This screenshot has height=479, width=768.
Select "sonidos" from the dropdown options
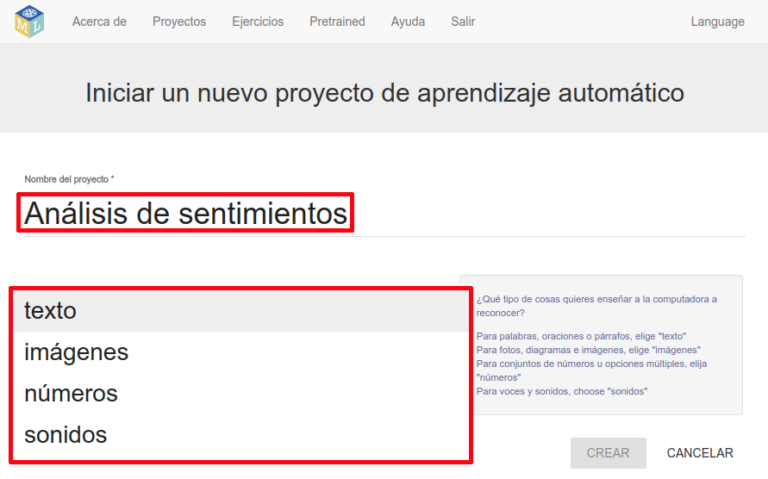pyautogui.click(x=240, y=435)
